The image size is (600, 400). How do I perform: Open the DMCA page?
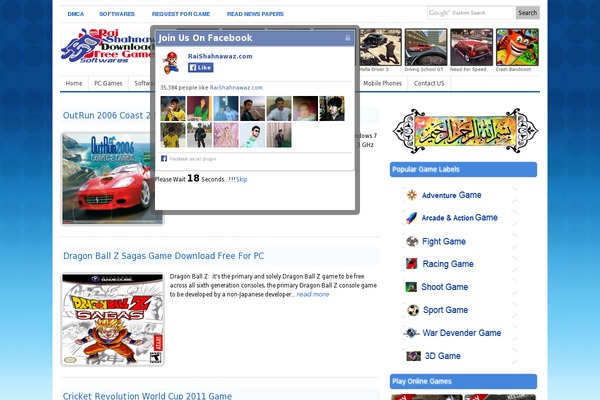pos(76,14)
